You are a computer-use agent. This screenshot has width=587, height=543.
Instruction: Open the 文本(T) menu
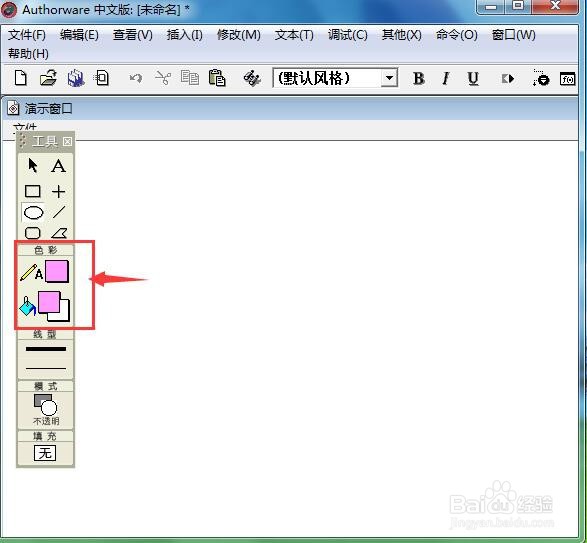pyautogui.click(x=294, y=35)
